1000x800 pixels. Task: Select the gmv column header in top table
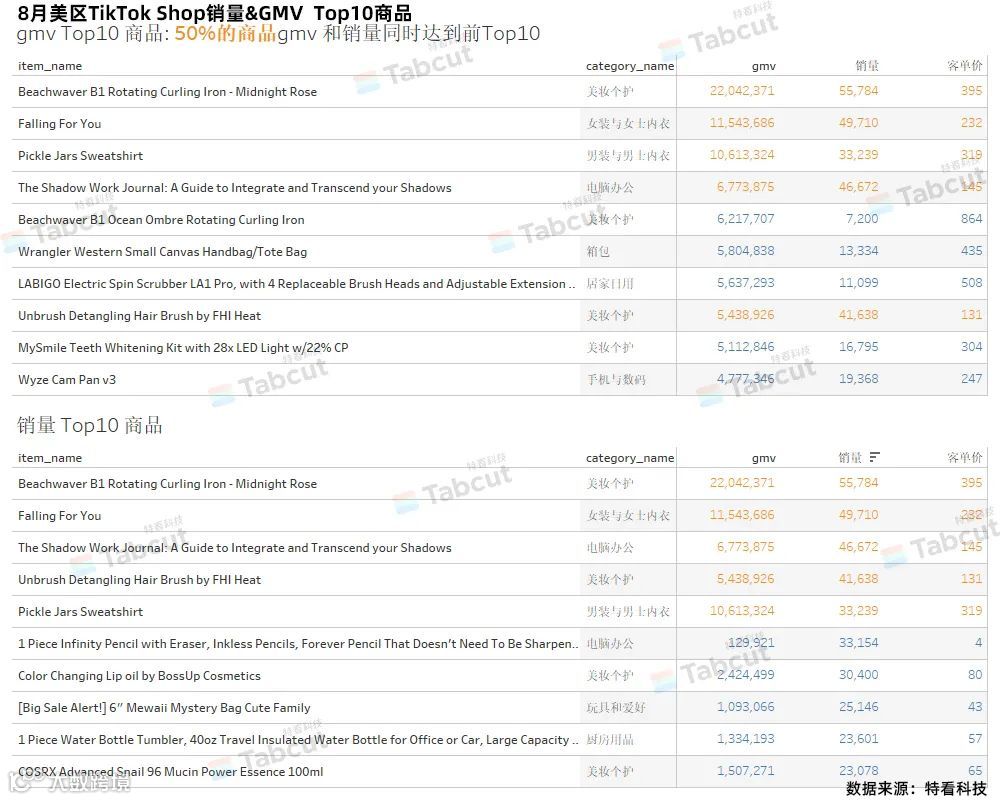(763, 65)
